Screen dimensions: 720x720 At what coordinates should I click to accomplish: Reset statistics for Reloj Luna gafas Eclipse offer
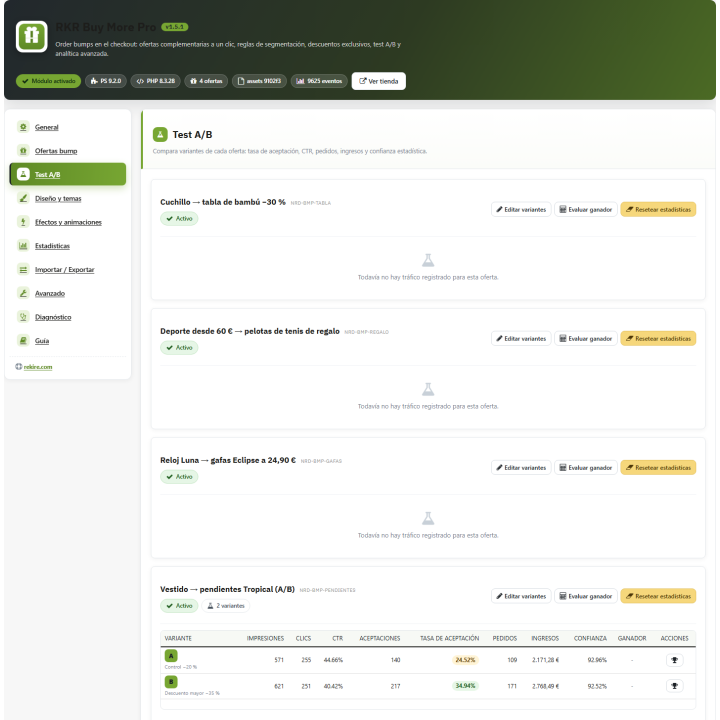[658, 467]
